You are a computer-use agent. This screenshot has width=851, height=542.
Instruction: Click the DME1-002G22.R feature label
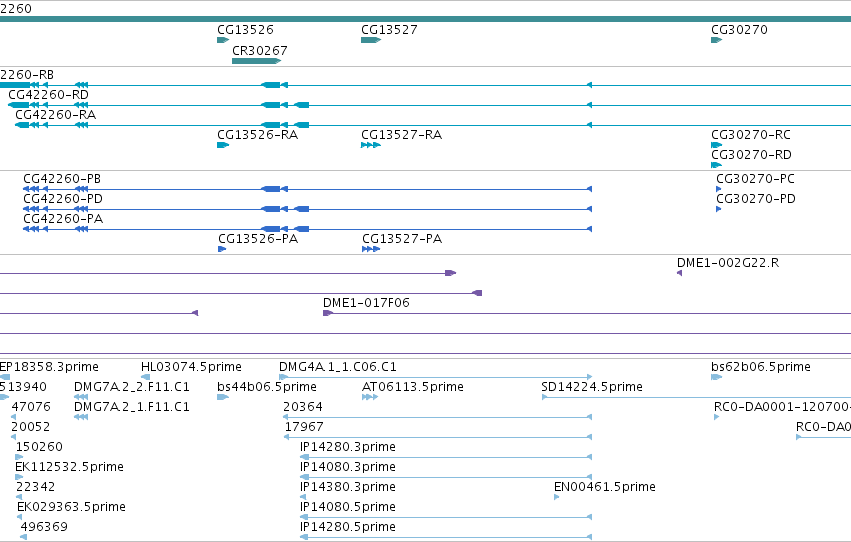coord(728,263)
